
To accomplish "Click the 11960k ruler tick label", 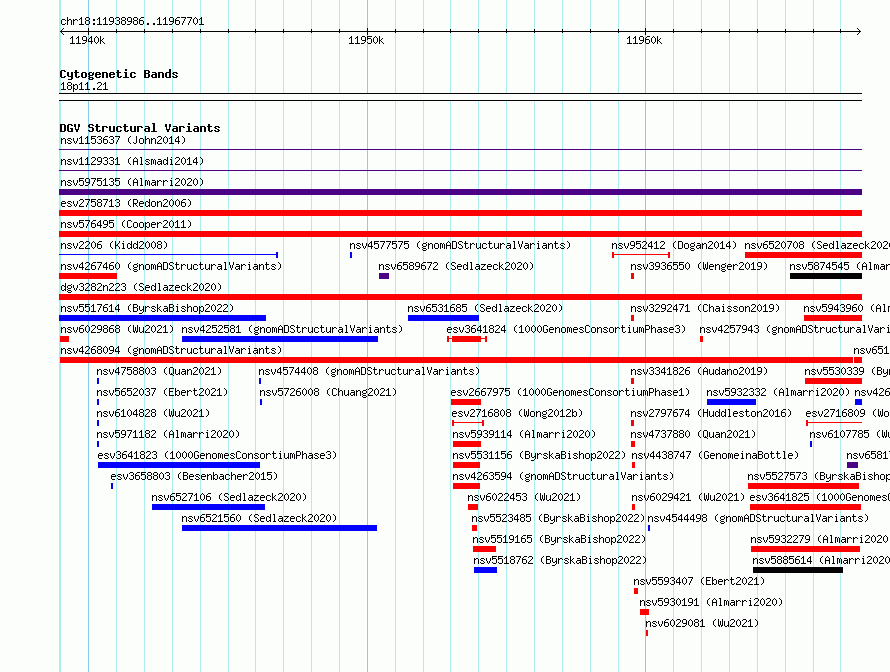I will pyautogui.click(x=644, y=40).
